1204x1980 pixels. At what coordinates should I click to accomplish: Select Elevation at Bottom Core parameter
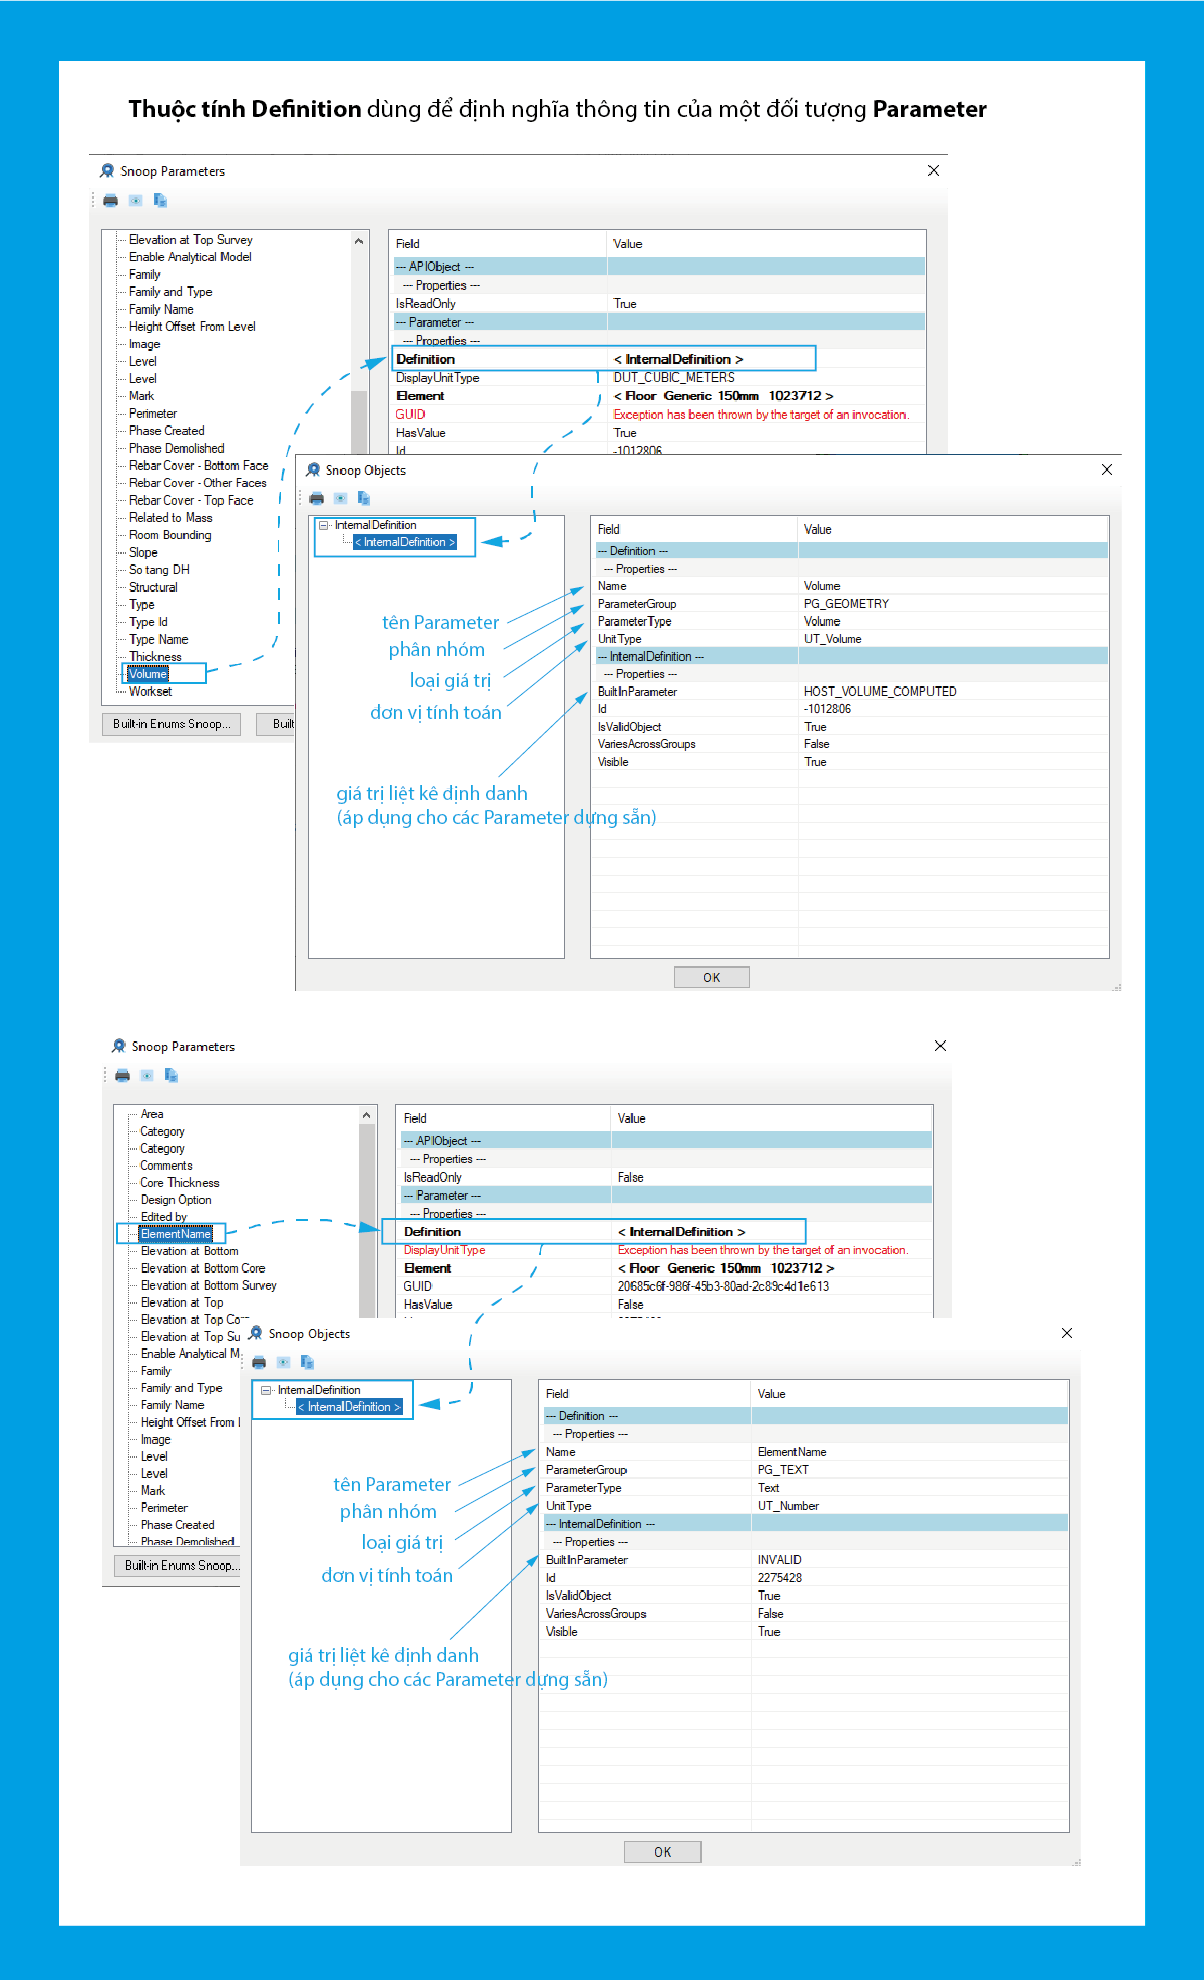[x=203, y=1269]
